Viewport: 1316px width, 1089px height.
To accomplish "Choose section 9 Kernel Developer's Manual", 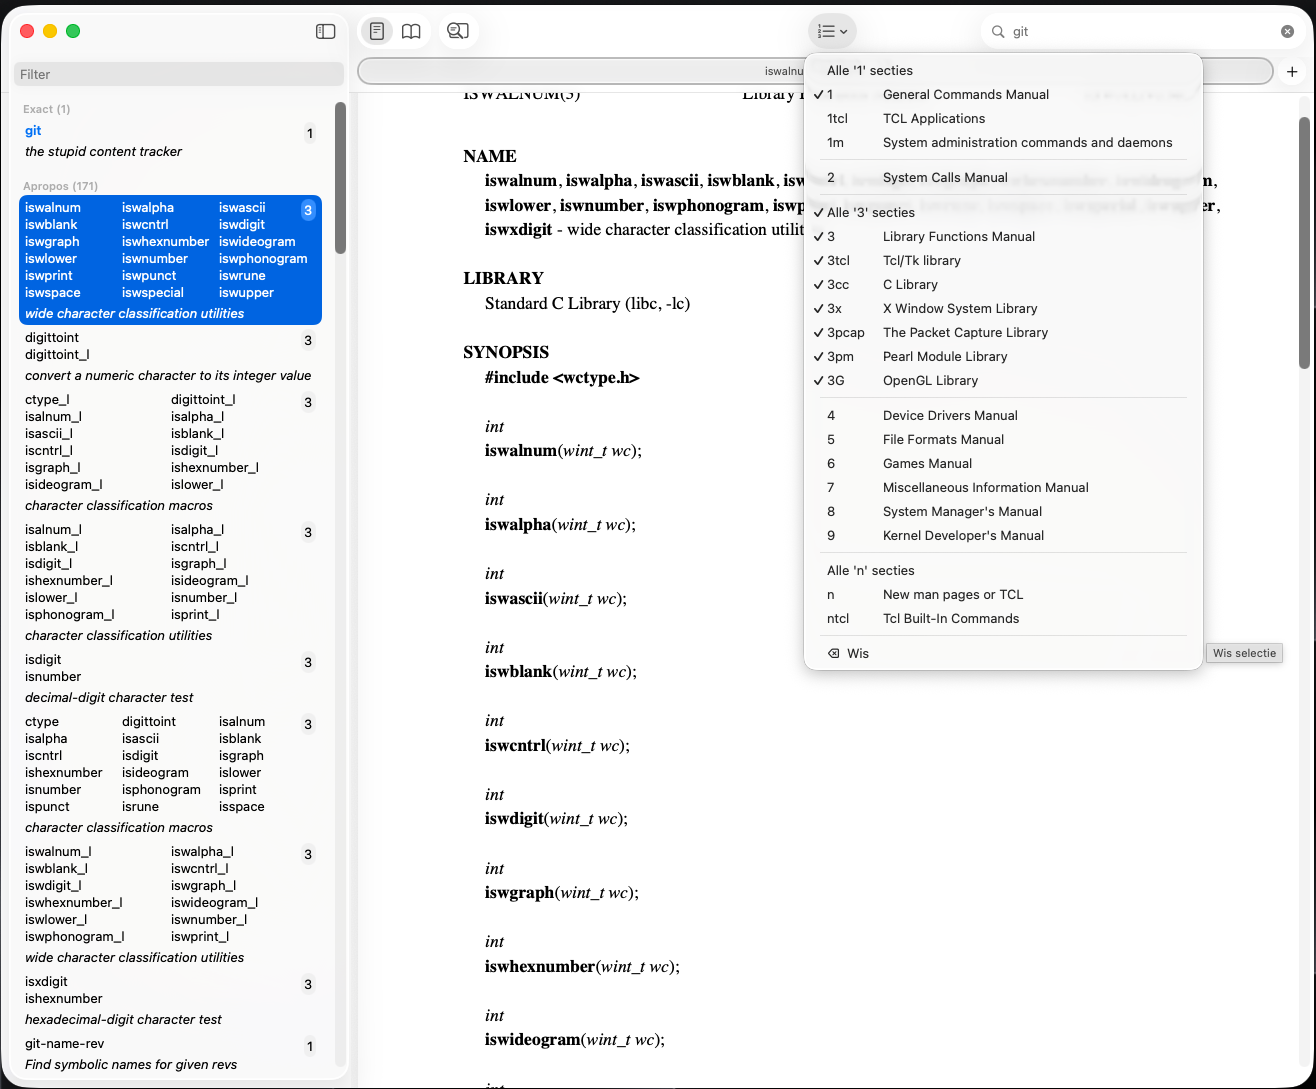I will coord(1003,536).
